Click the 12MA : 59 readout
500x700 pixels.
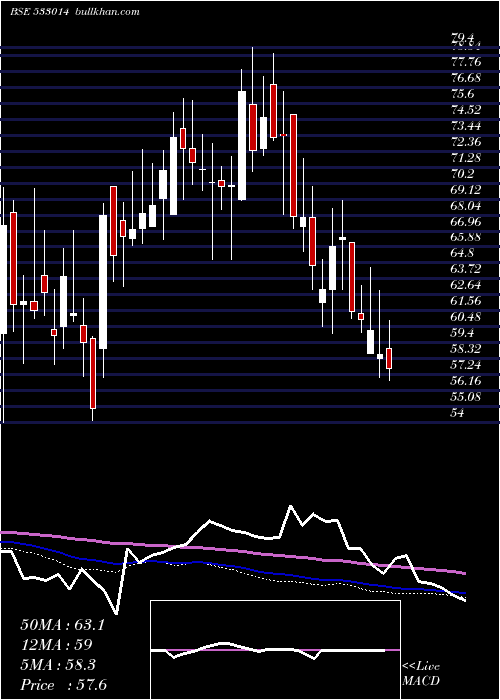[56, 645]
